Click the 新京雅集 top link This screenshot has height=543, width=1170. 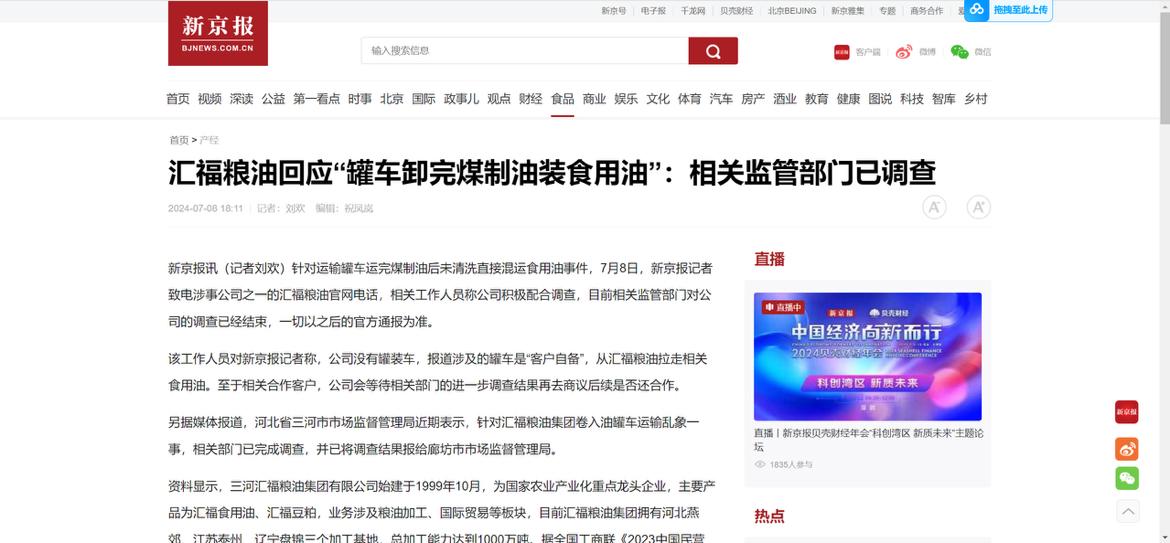coord(848,11)
